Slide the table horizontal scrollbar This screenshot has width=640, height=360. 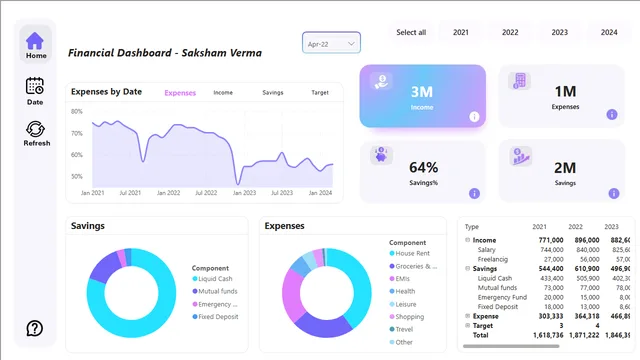click(x=511, y=346)
